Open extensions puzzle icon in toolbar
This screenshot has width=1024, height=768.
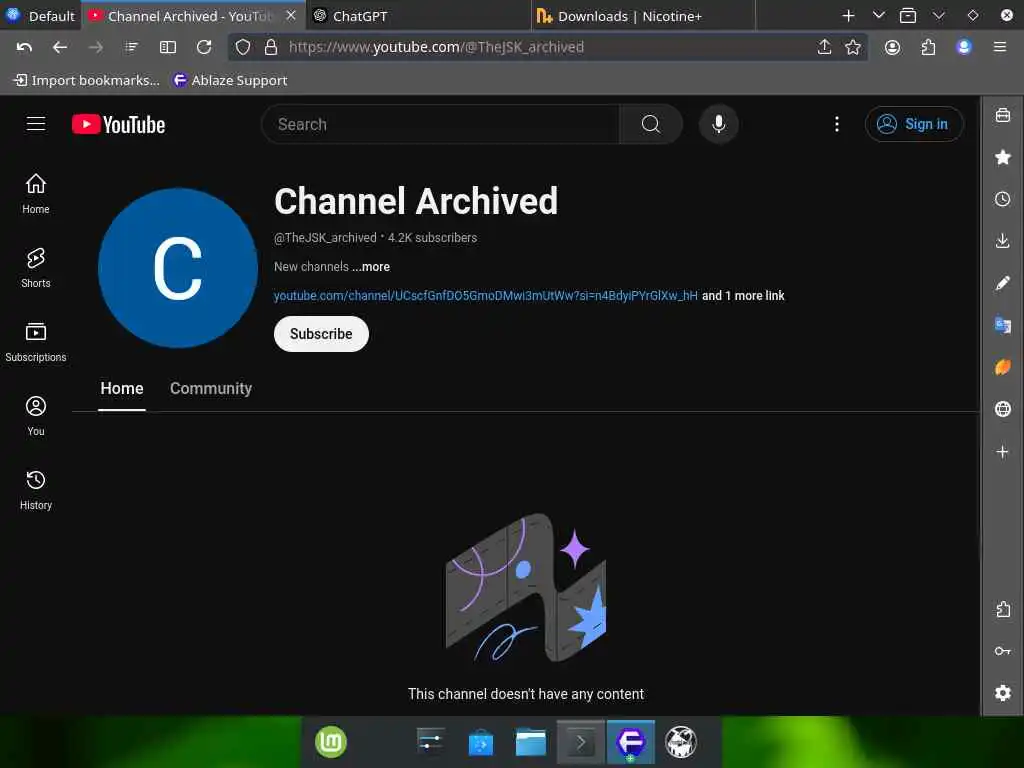928,47
